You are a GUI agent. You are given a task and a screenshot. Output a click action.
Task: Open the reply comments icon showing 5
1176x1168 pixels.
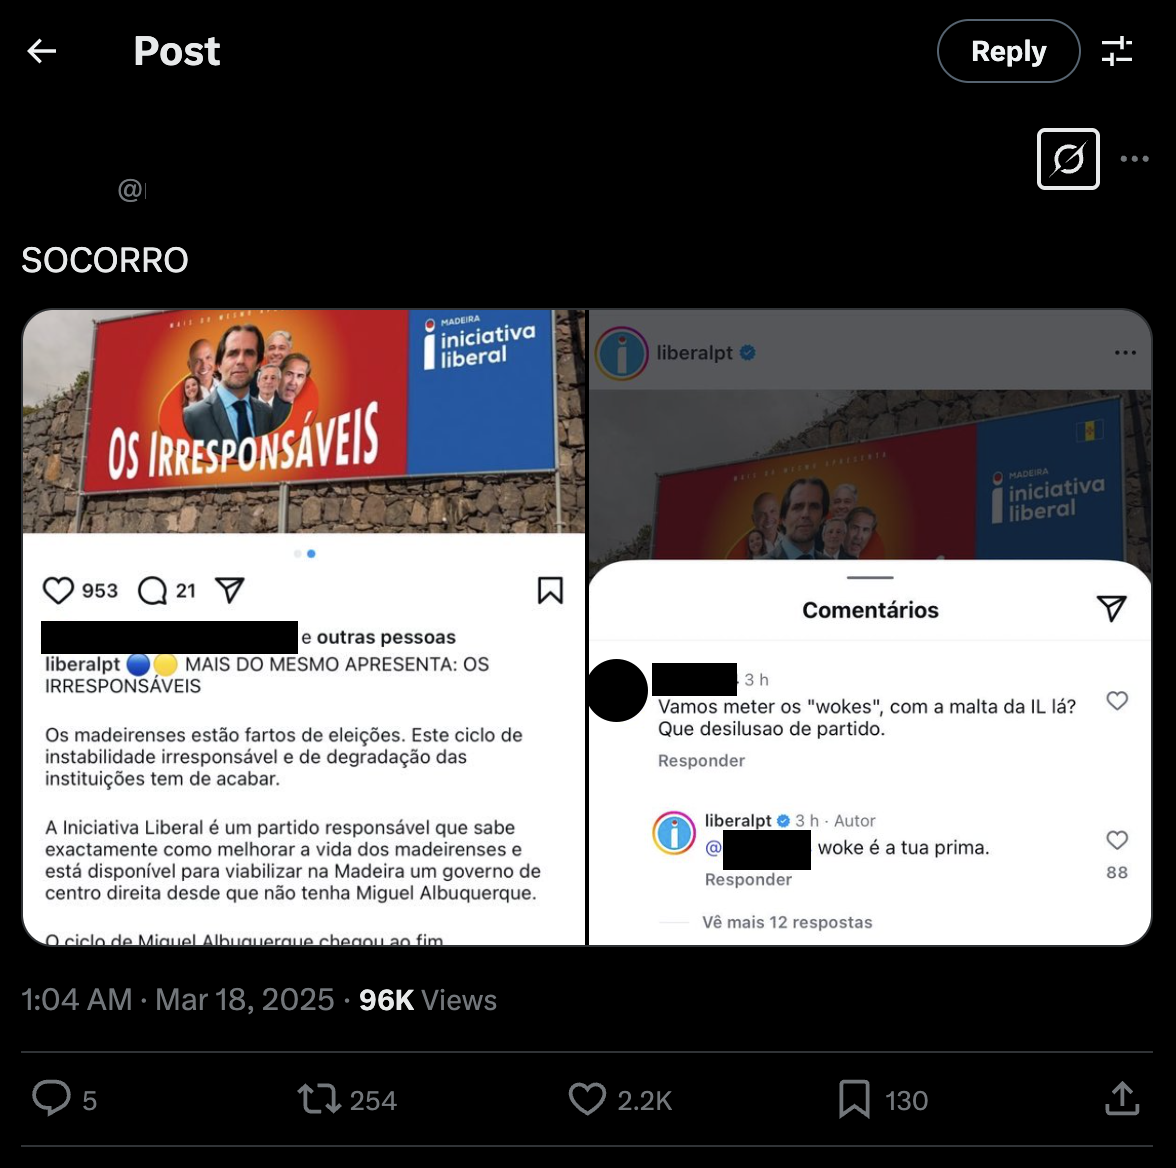[64, 1099]
